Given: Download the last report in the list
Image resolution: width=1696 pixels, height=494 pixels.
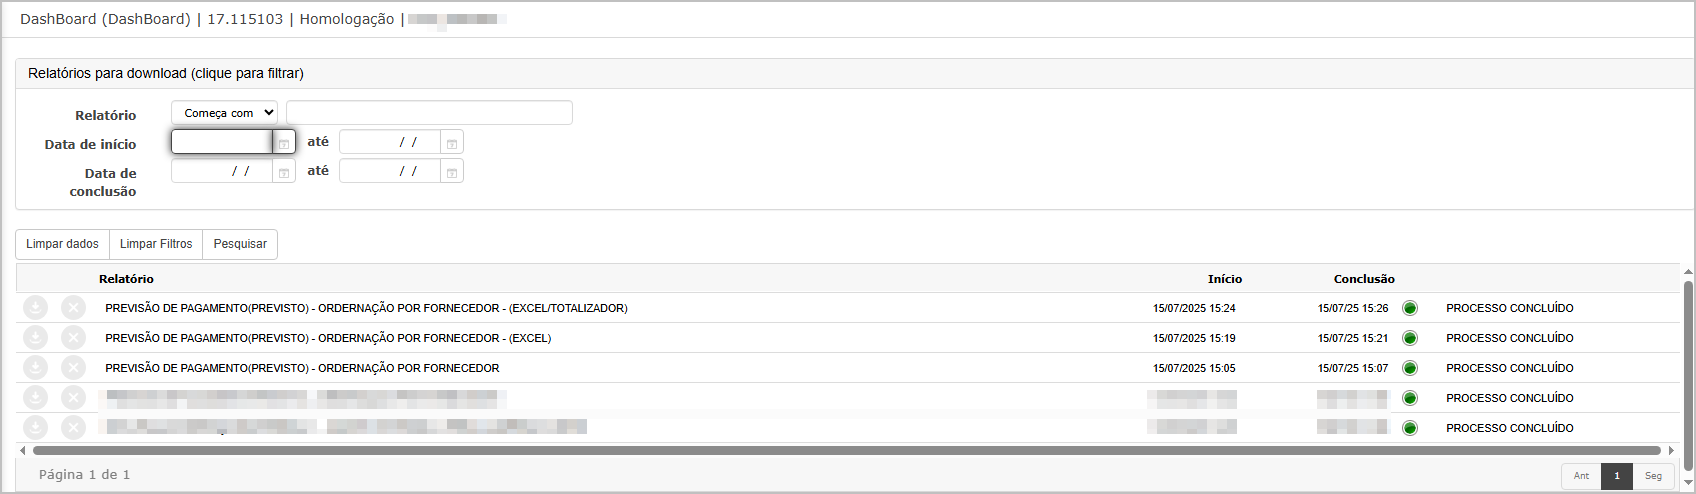Looking at the screenshot, I should tap(35, 428).
